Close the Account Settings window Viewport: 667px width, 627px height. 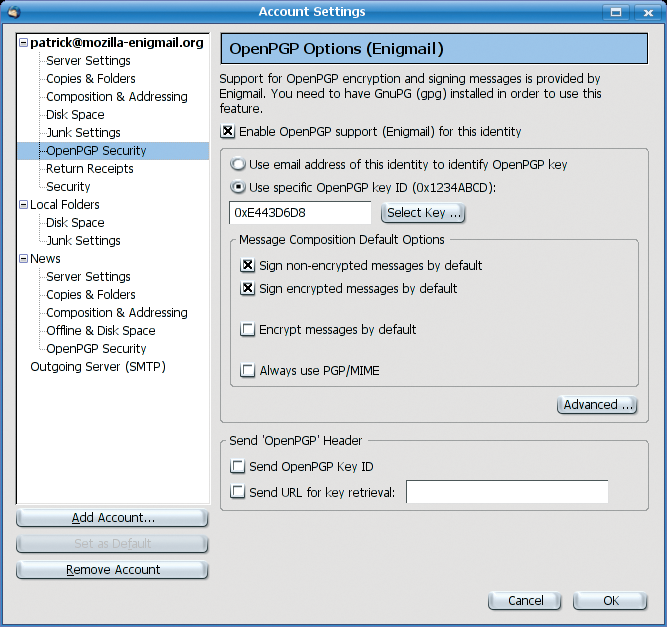[648, 12]
